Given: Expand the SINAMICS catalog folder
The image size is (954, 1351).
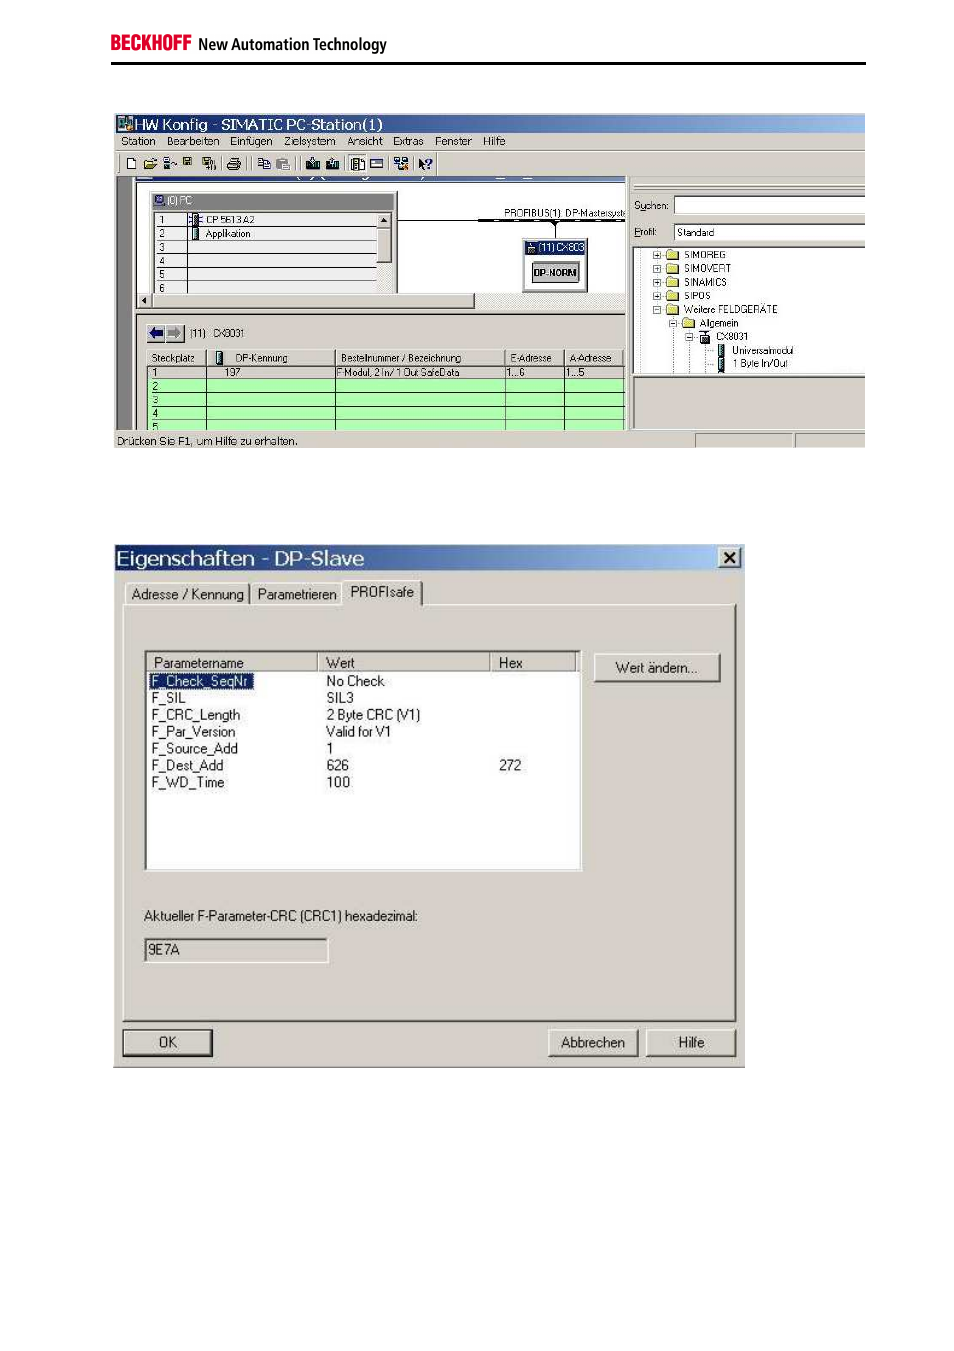Looking at the screenshot, I should click(657, 282).
